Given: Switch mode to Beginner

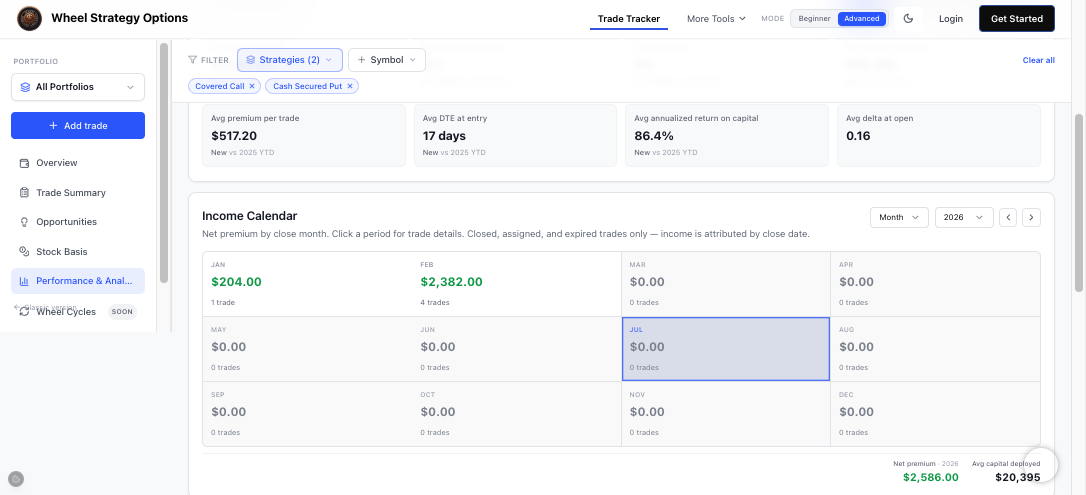Looking at the screenshot, I should pos(814,19).
